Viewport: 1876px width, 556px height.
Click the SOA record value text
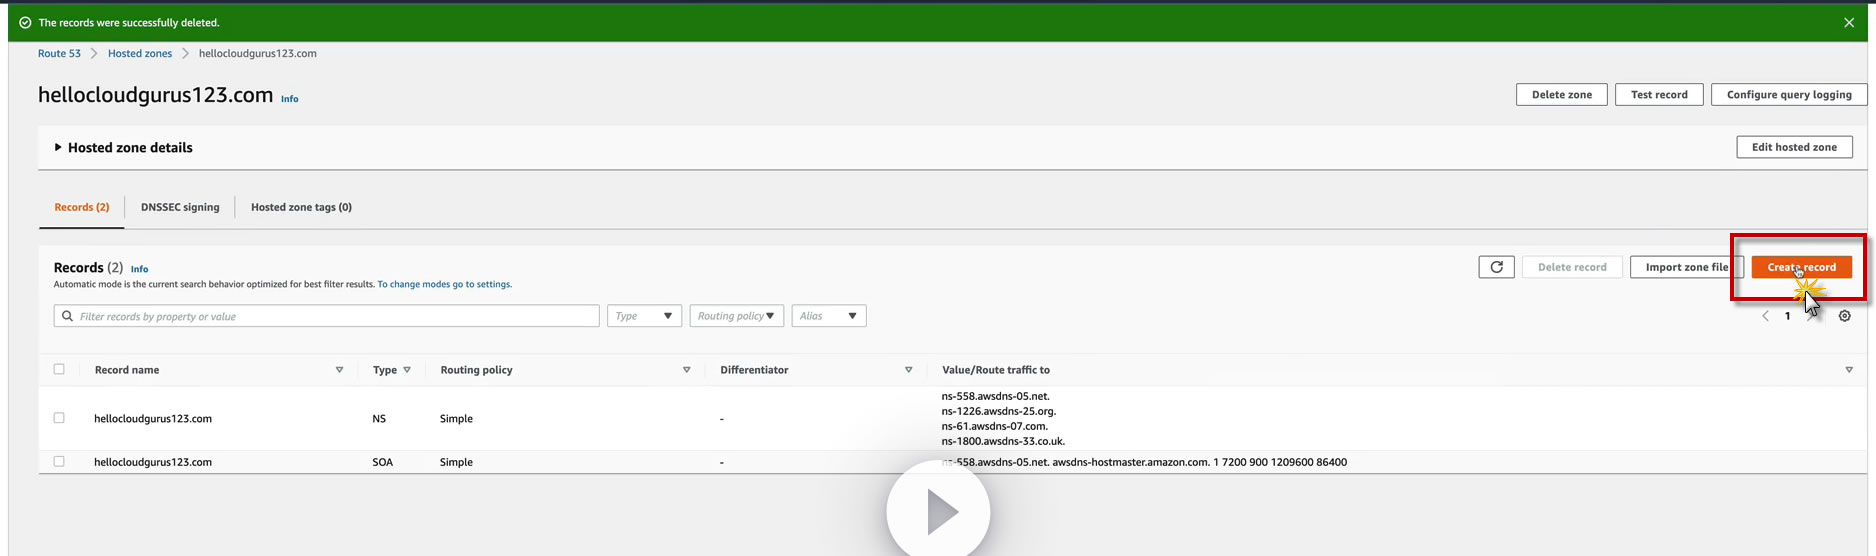tap(1144, 462)
